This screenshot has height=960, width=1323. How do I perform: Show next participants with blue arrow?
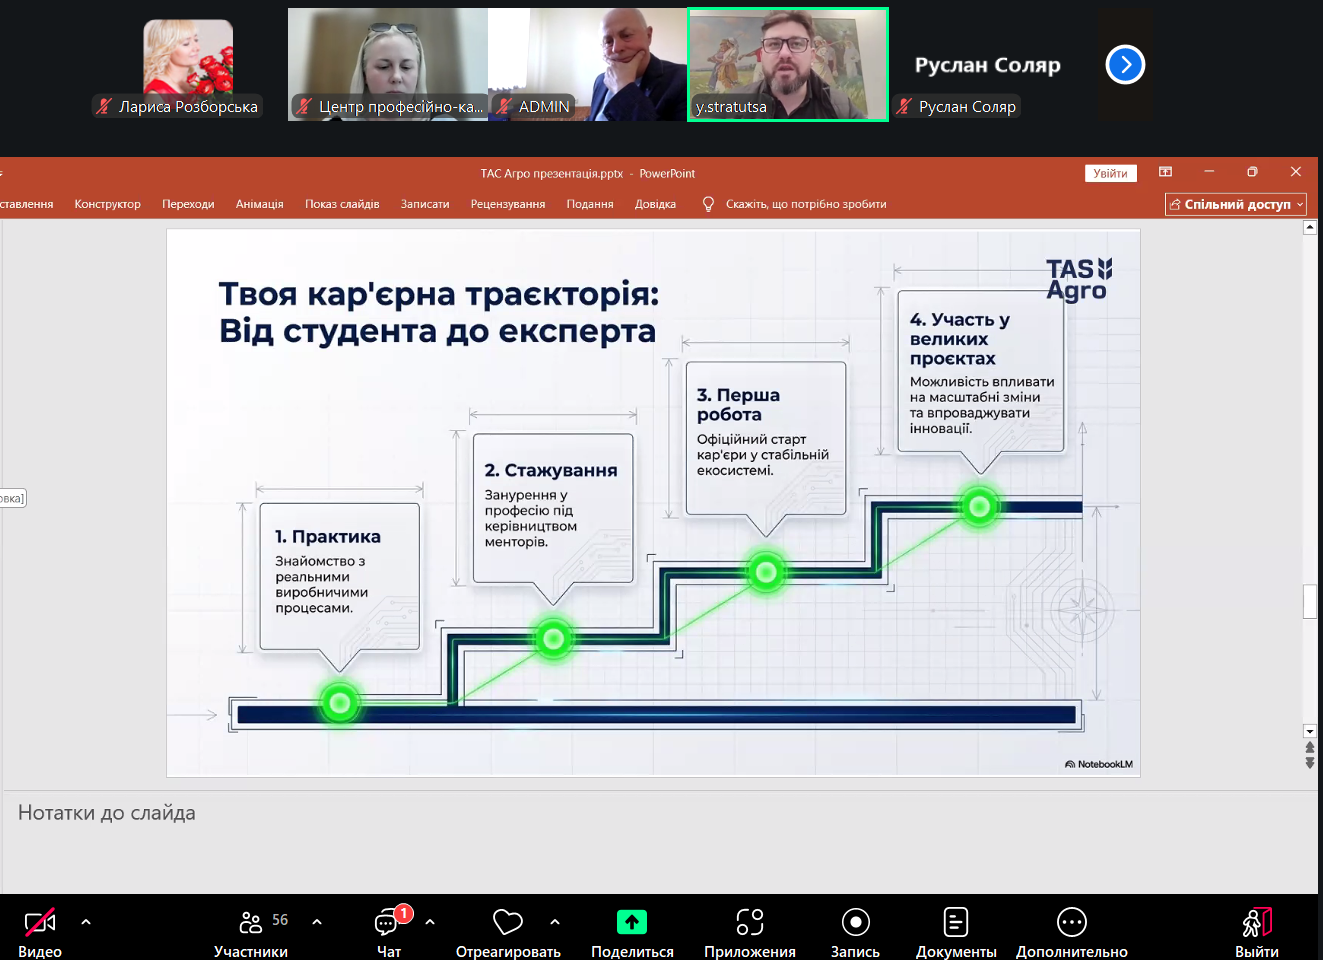[1125, 65]
